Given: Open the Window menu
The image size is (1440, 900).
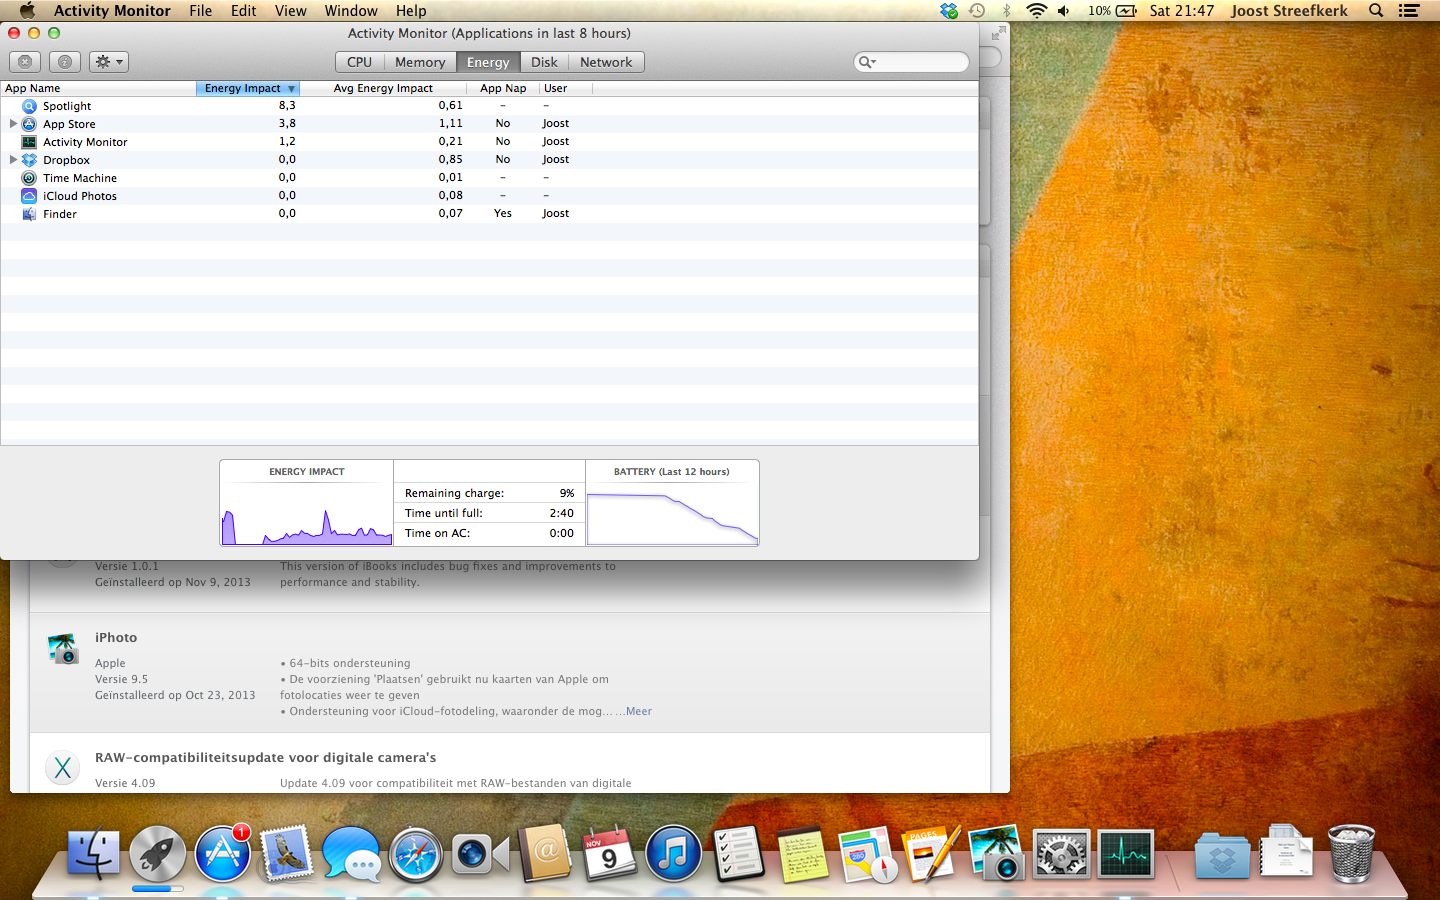Looking at the screenshot, I should pyautogui.click(x=351, y=11).
